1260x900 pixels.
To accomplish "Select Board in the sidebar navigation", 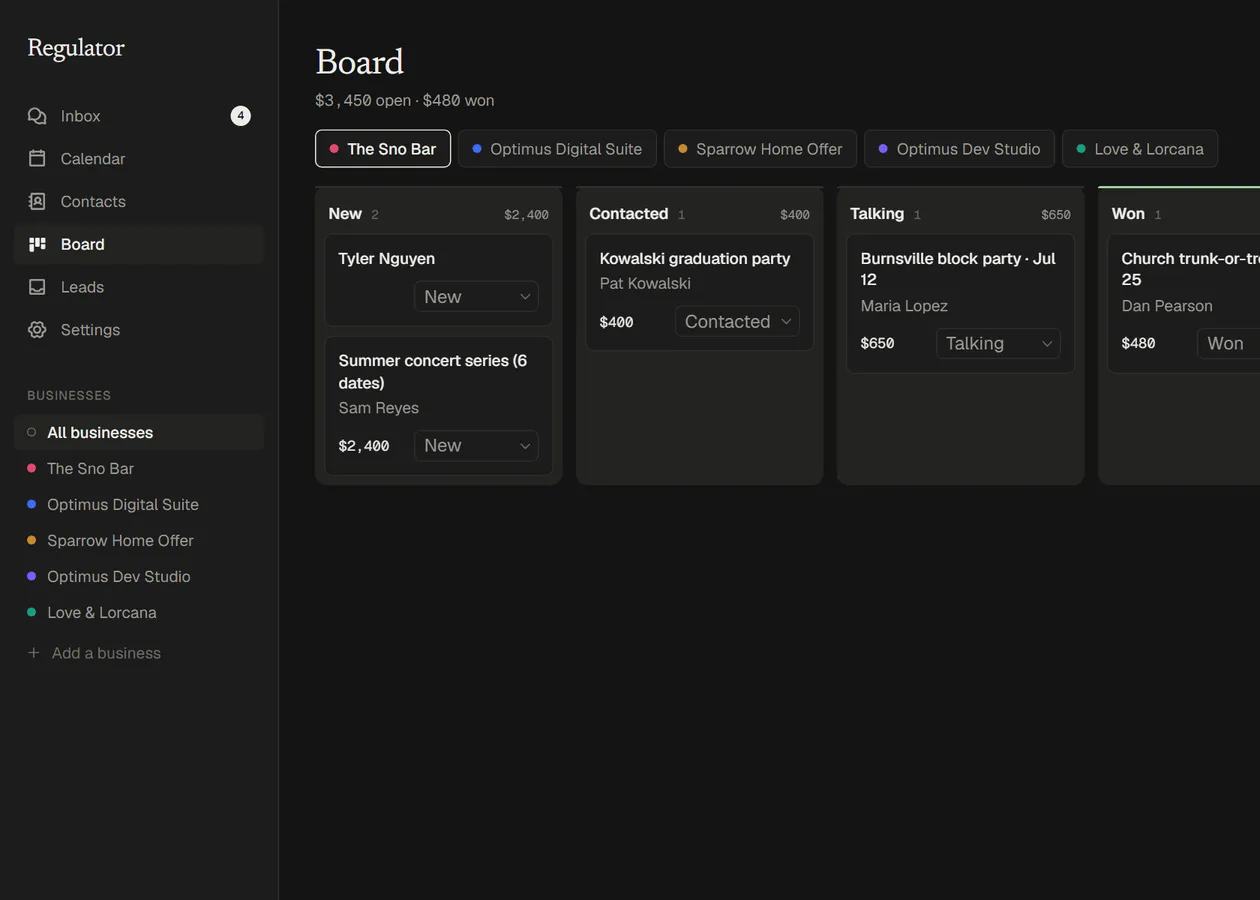I will click(x=139, y=244).
